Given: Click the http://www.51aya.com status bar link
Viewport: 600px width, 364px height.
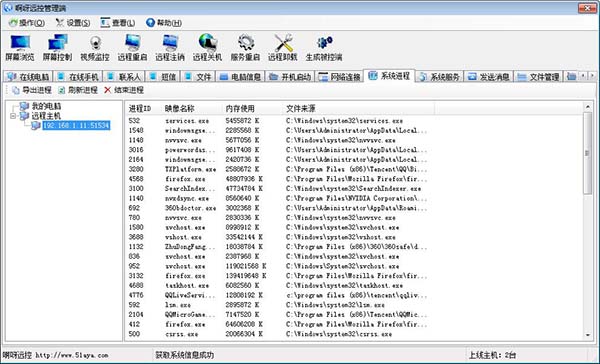Looking at the screenshot, I should pyautogui.click(x=72, y=355).
